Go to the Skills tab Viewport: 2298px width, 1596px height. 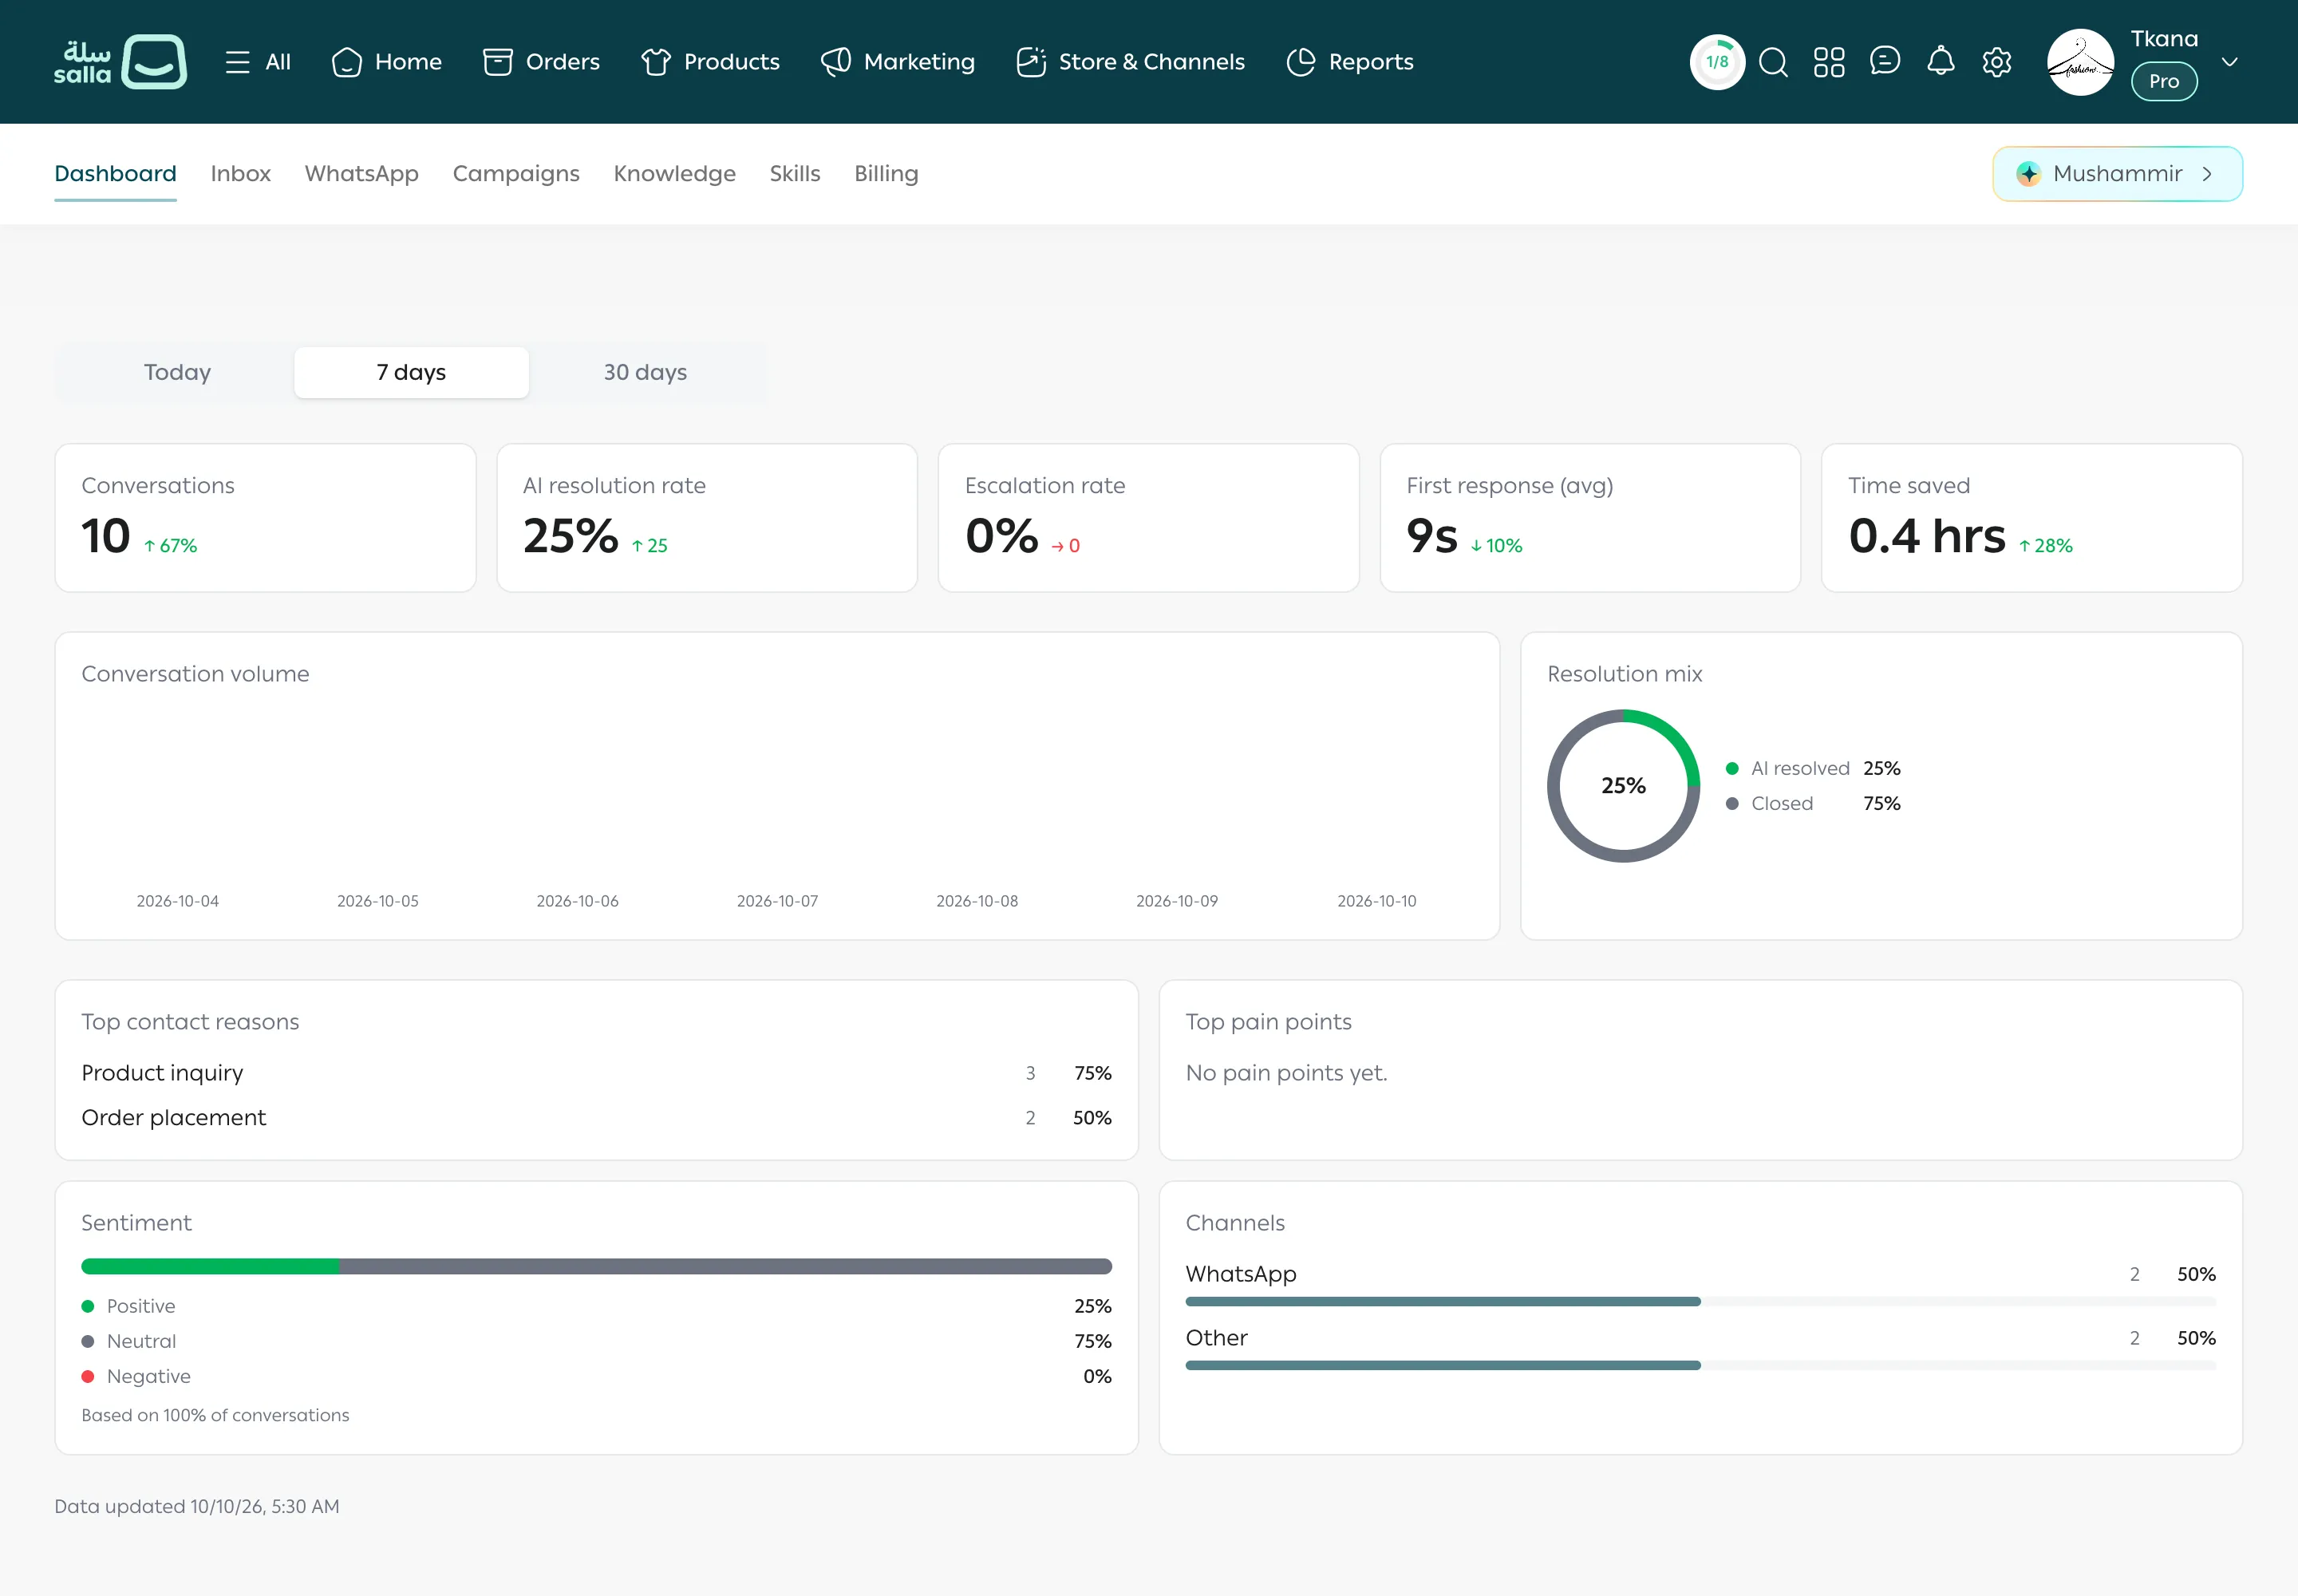pyautogui.click(x=794, y=174)
